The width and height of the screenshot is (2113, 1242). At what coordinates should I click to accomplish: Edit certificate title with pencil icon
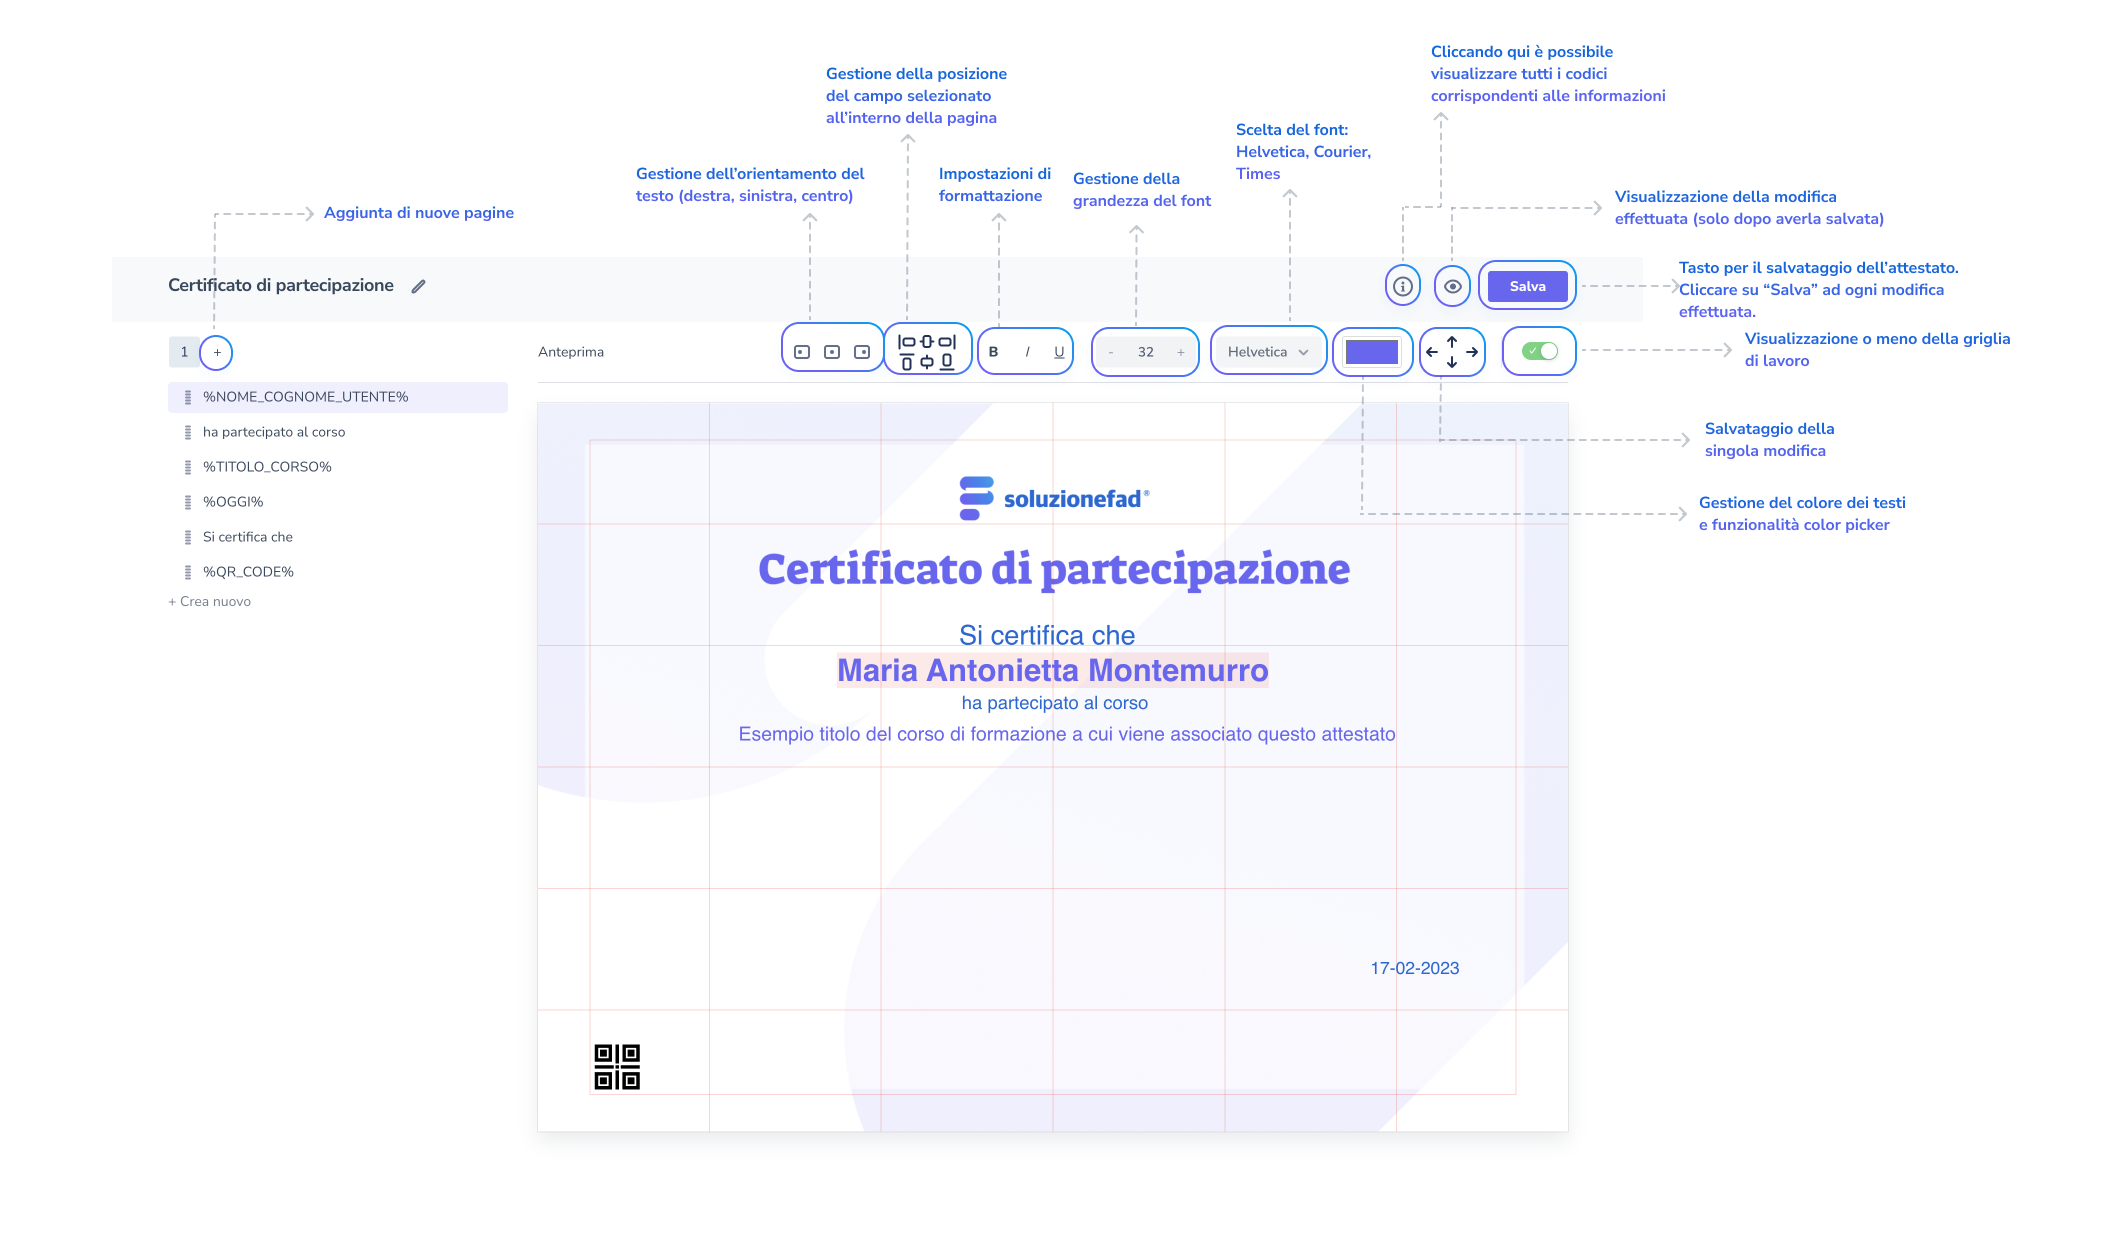pyautogui.click(x=419, y=286)
